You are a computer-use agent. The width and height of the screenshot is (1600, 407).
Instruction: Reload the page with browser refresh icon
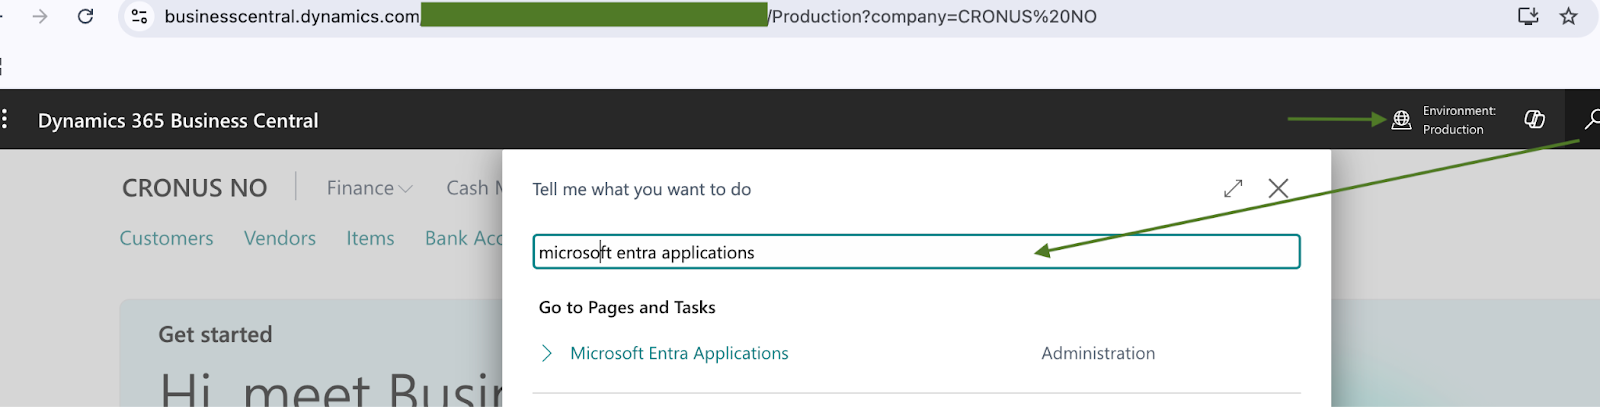tap(86, 16)
